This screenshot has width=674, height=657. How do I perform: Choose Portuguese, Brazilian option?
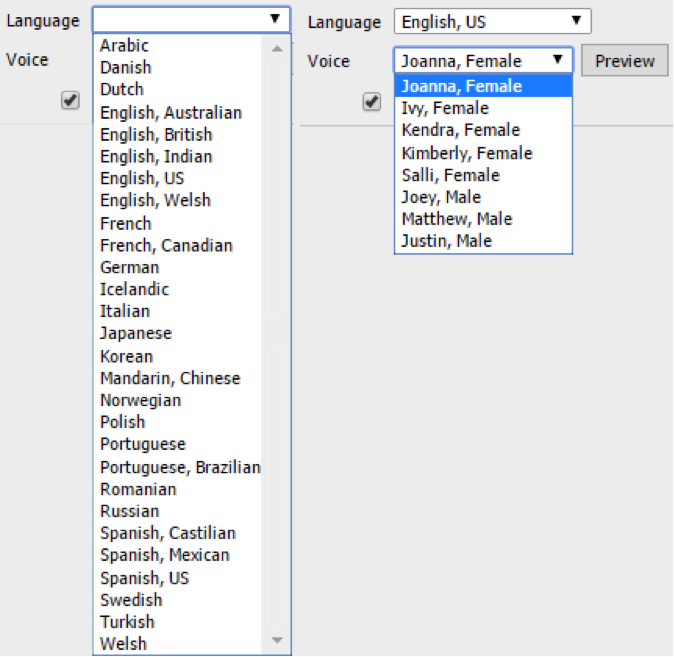(180, 467)
